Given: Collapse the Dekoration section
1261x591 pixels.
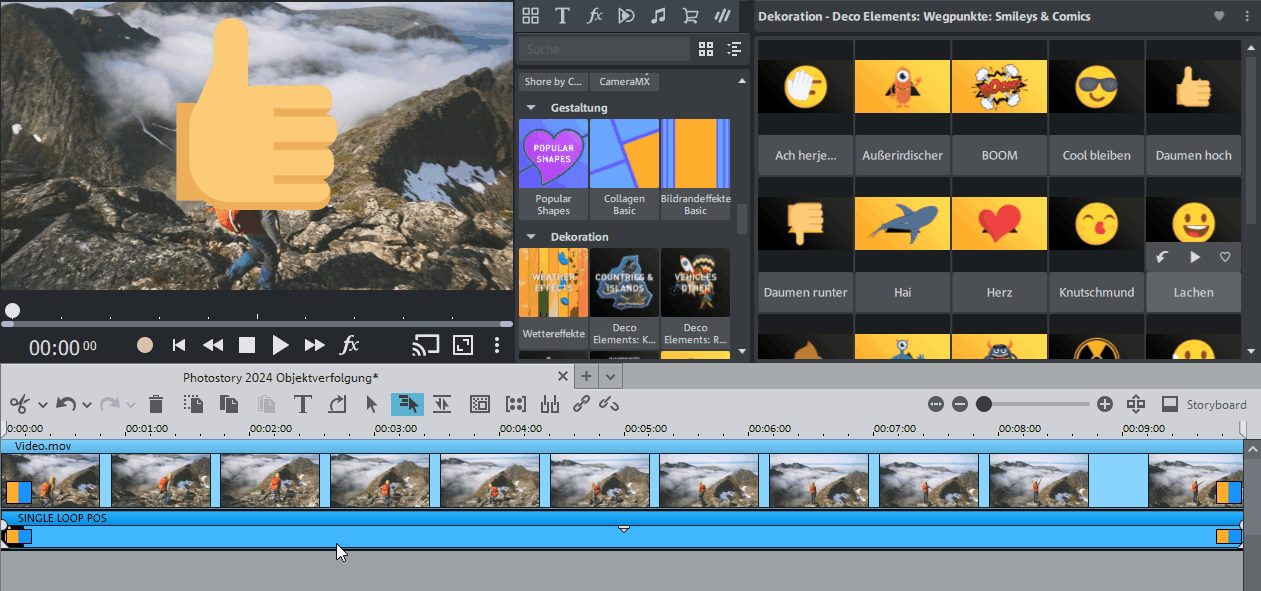Looking at the screenshot, I should point(530,237).
